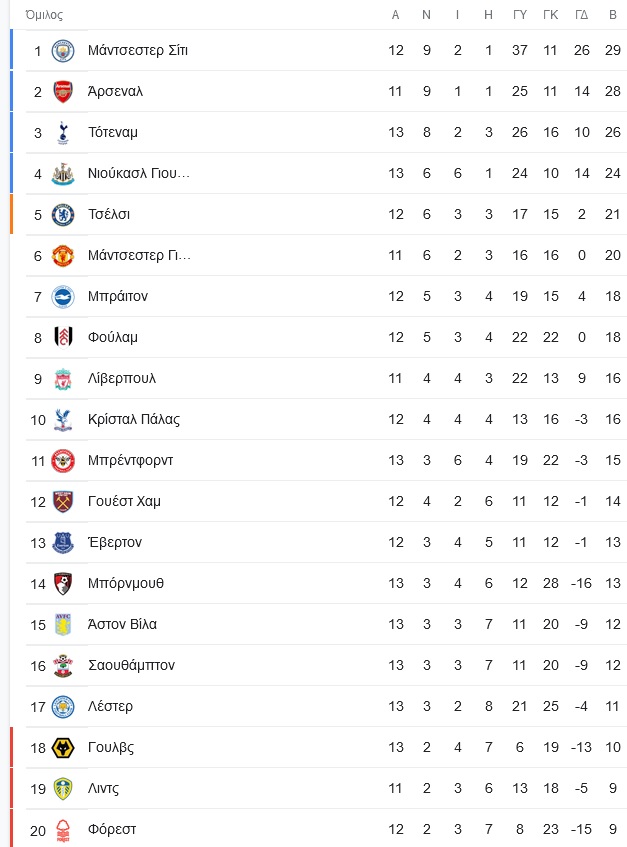
Task: Click the Brentford bee crest
Action: [x=63, y=461]
